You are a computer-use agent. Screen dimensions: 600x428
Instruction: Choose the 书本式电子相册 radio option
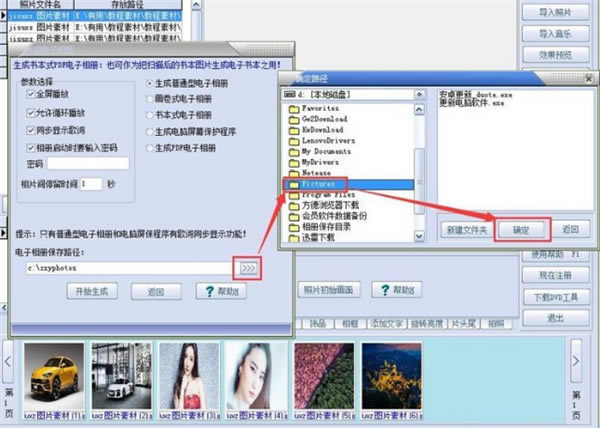click(x=150, y=115)
